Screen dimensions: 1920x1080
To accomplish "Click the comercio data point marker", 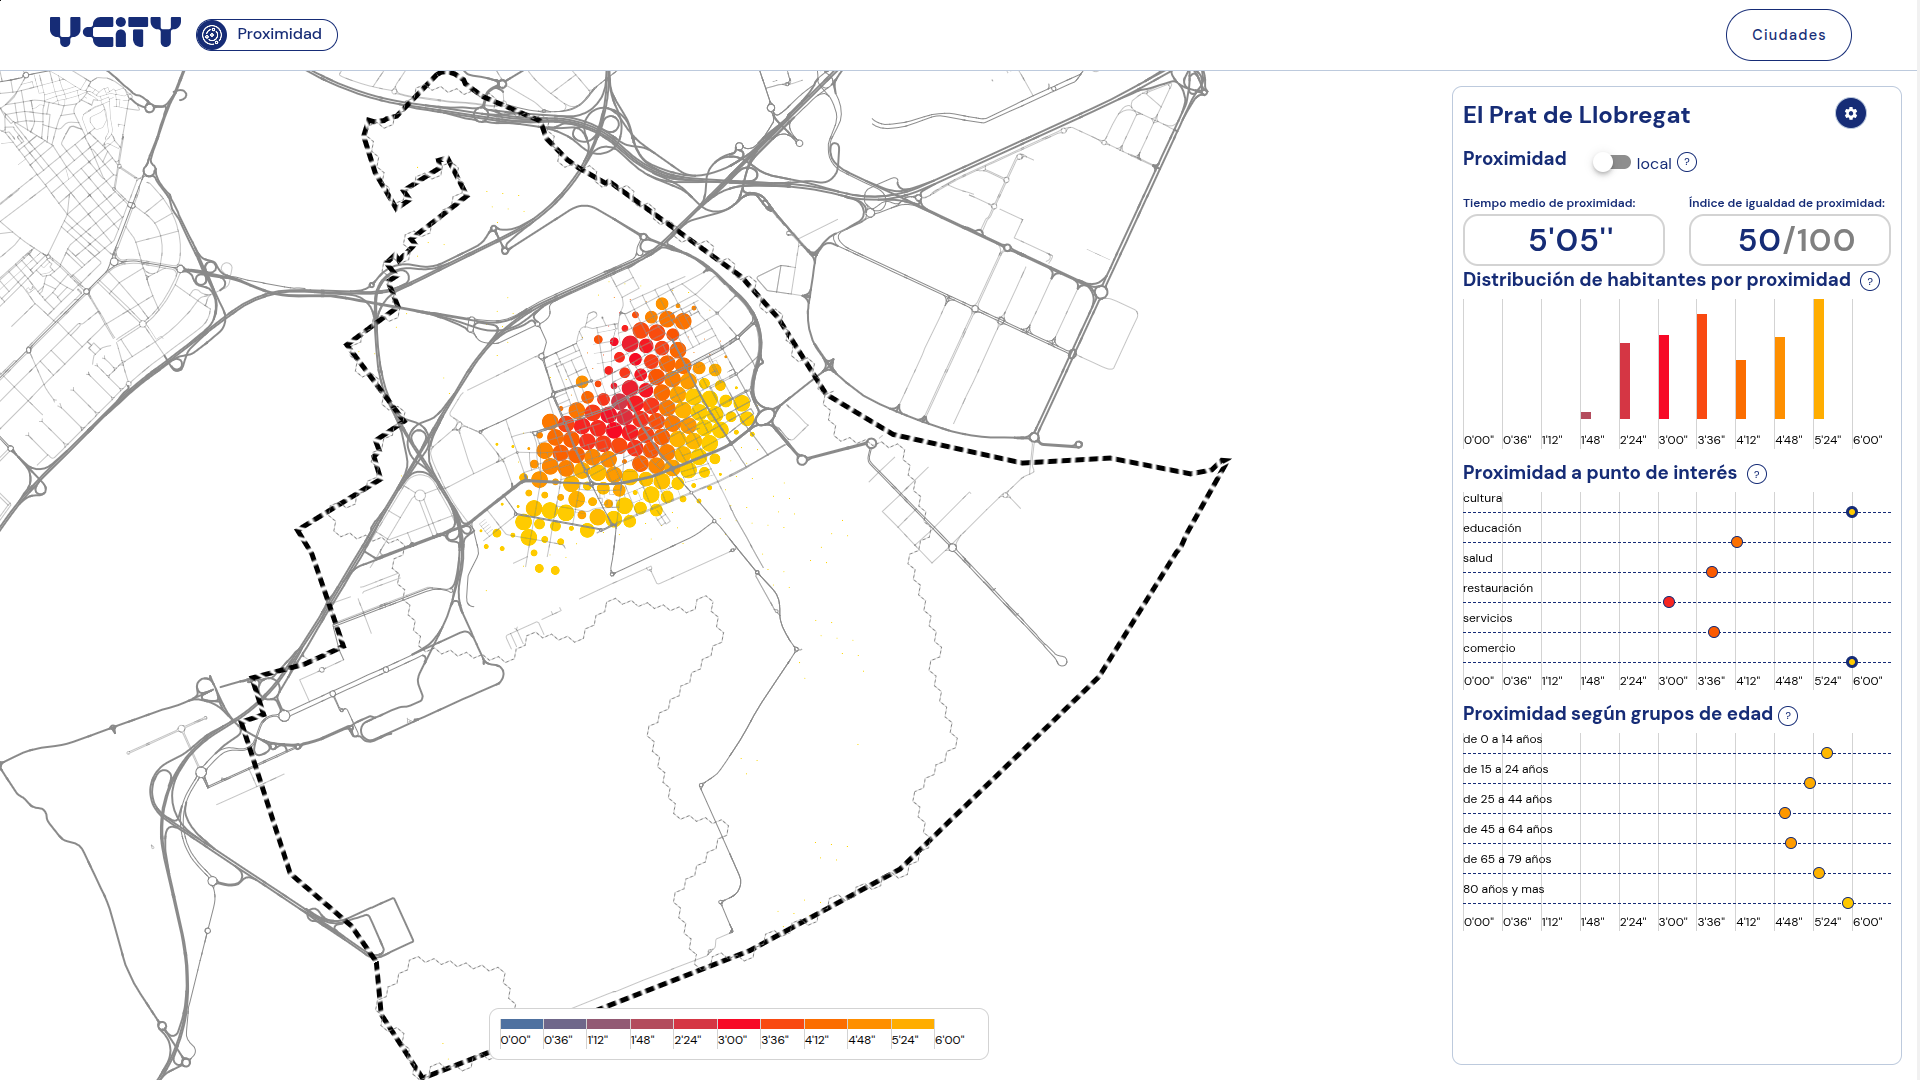I will pos(1852,662).
